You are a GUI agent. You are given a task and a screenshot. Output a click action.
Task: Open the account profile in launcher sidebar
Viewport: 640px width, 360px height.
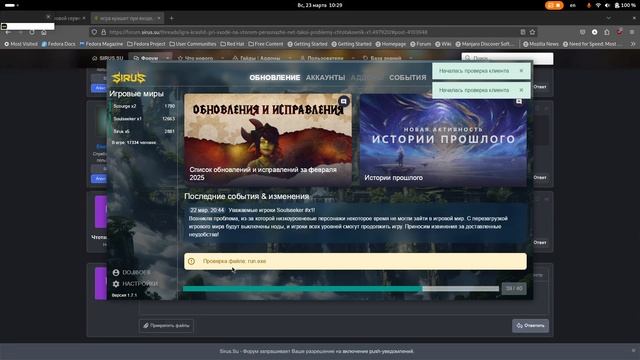(x=131, y=272)
